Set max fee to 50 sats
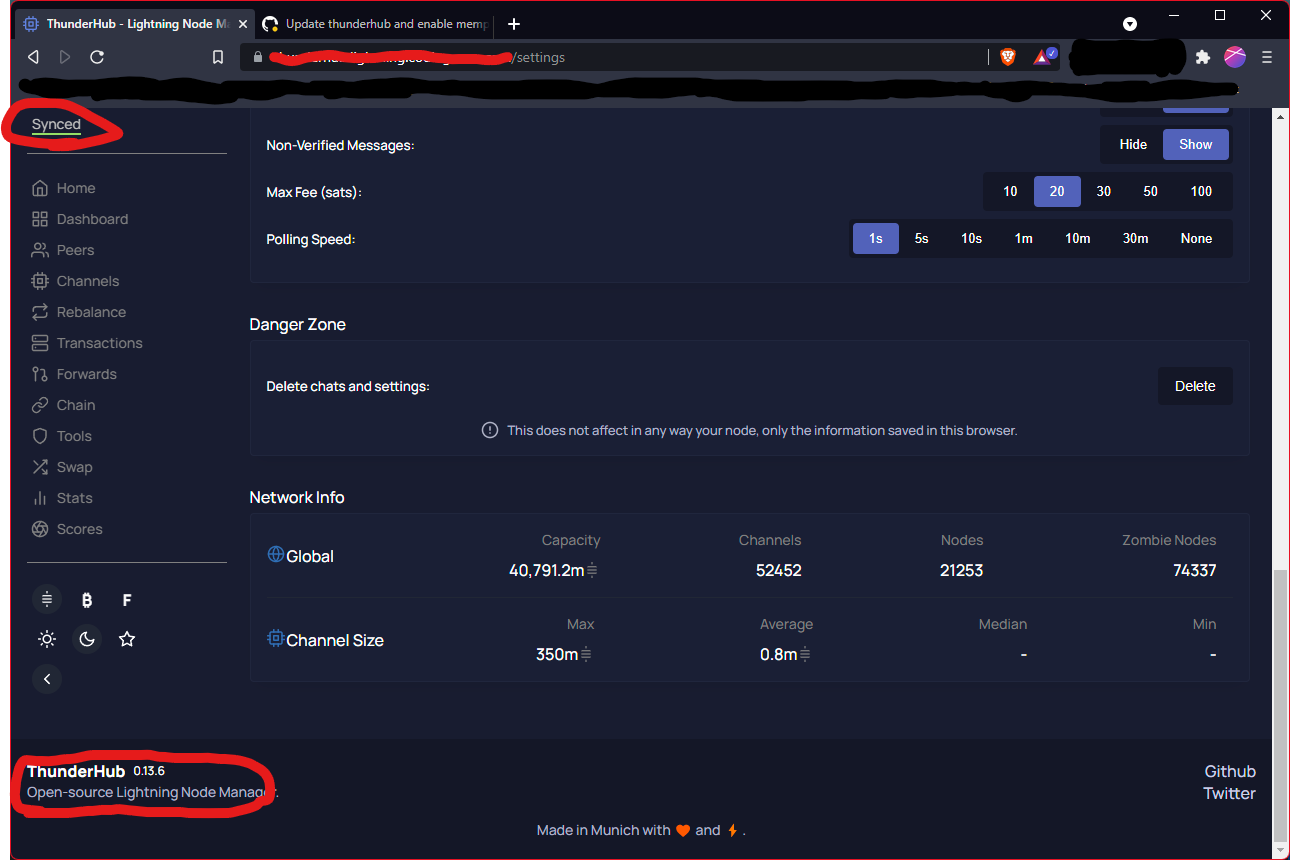This screenshot has width=1290, height=860. tap(1151, 191)
